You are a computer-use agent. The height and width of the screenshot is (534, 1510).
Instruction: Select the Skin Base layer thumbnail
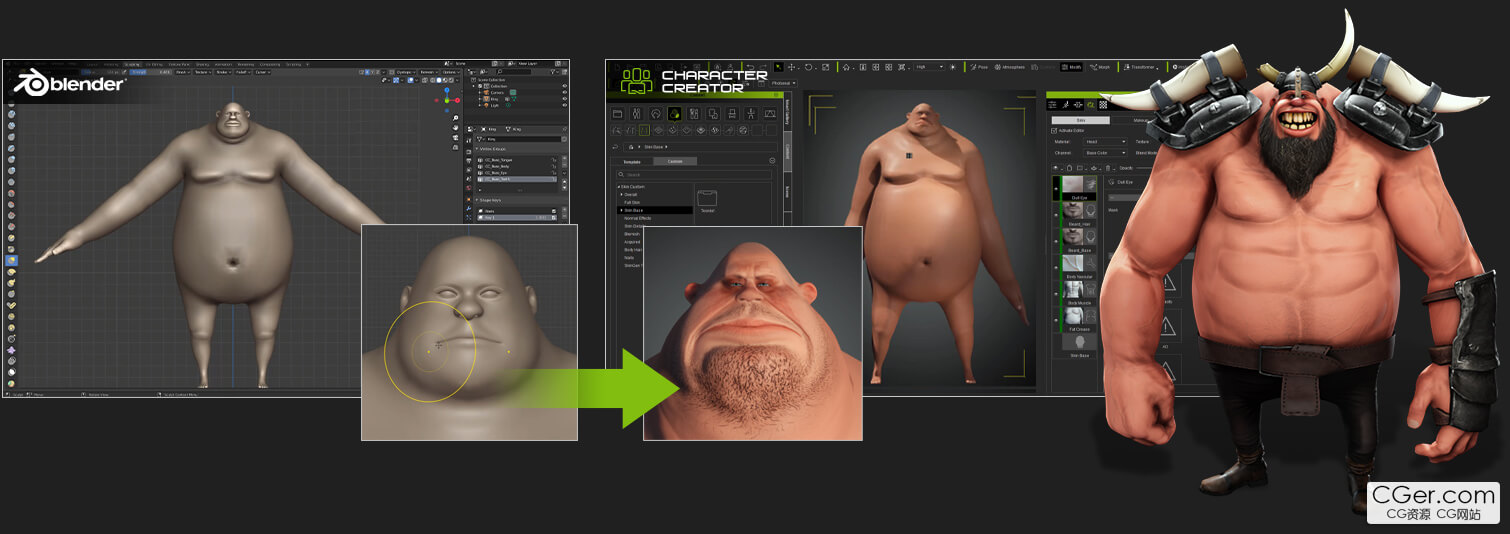[1080, 343]
